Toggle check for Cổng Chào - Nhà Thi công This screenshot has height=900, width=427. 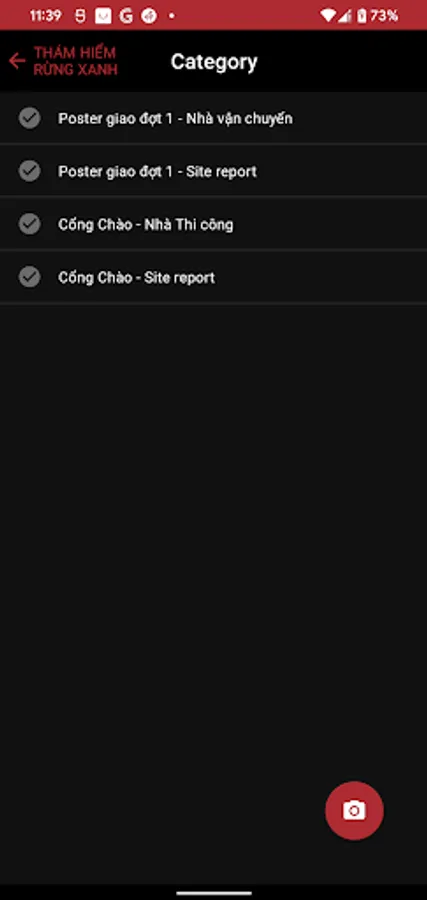[x=29, y=224]
